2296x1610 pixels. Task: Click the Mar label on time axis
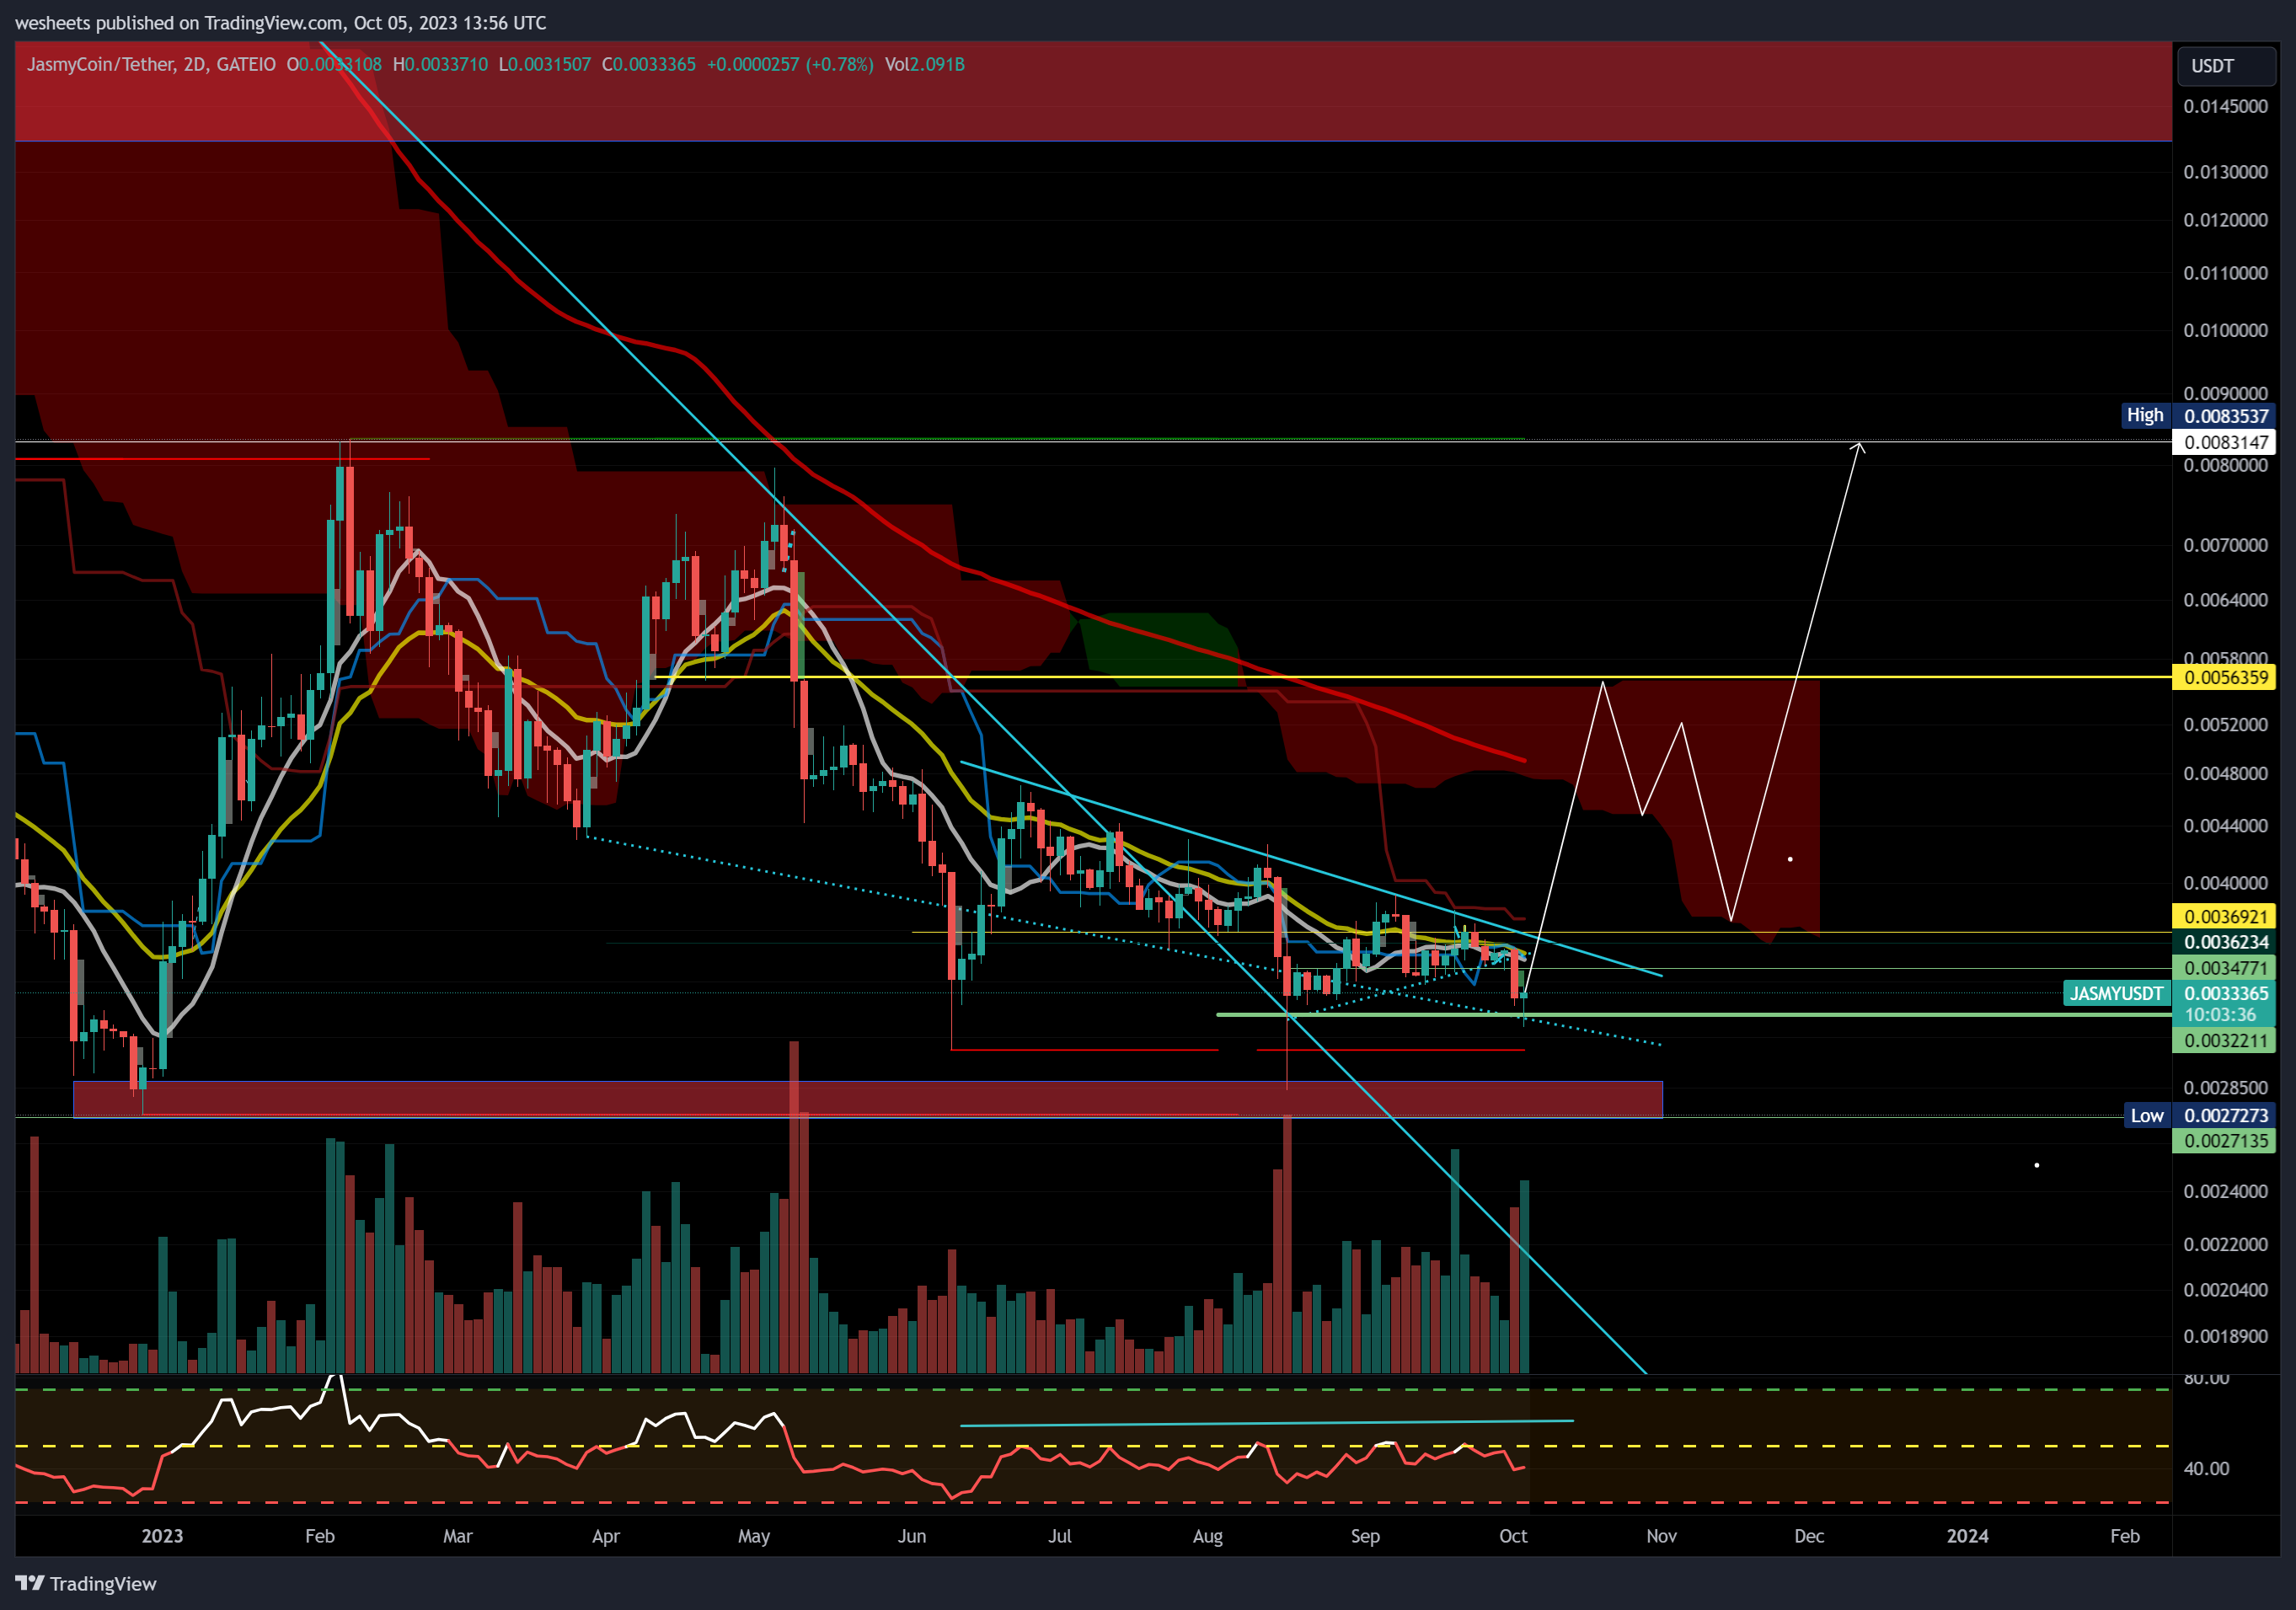point(458,1536)
